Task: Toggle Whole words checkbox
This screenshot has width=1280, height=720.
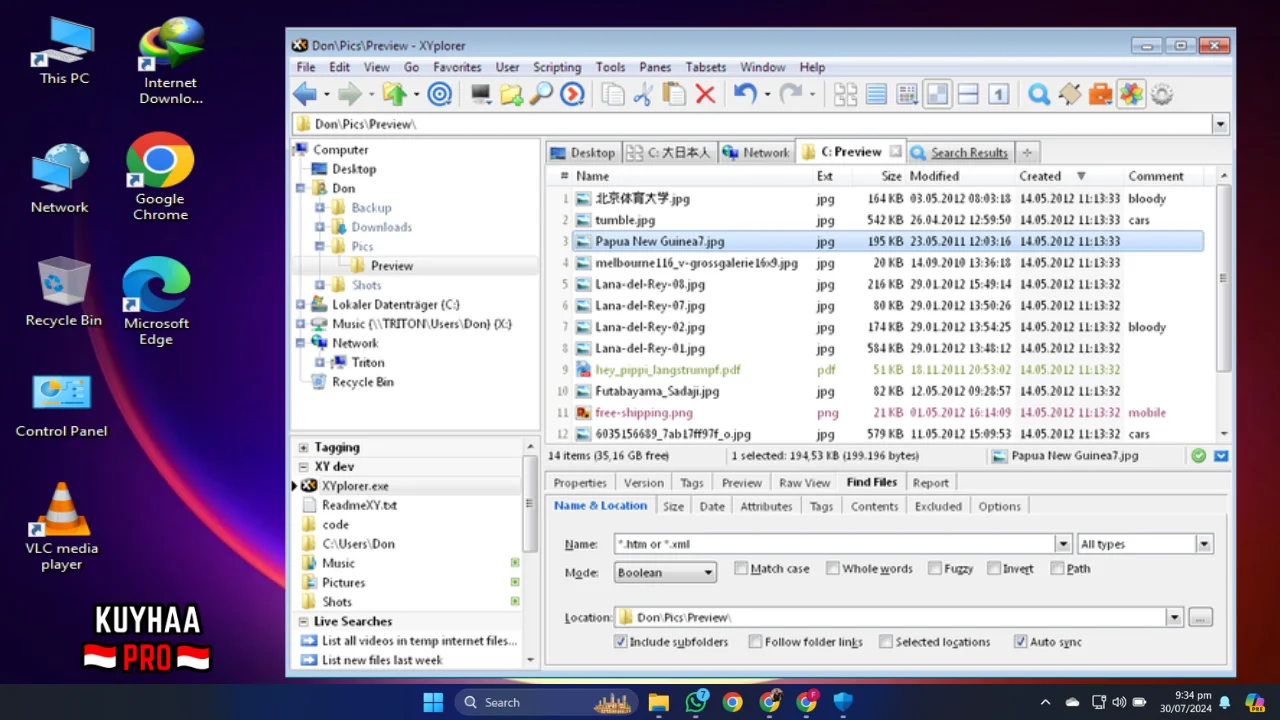Action: click(832, 568)
